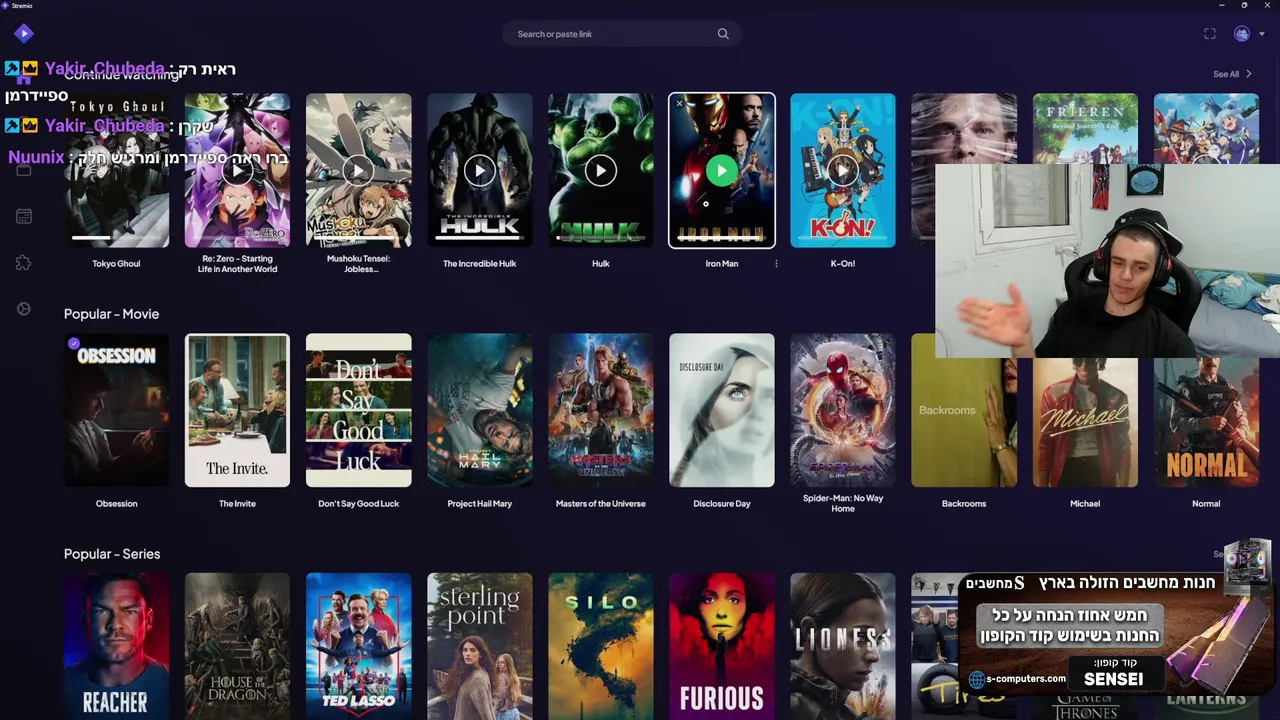Open the Michael movie poster

(x=1085, y=422)
